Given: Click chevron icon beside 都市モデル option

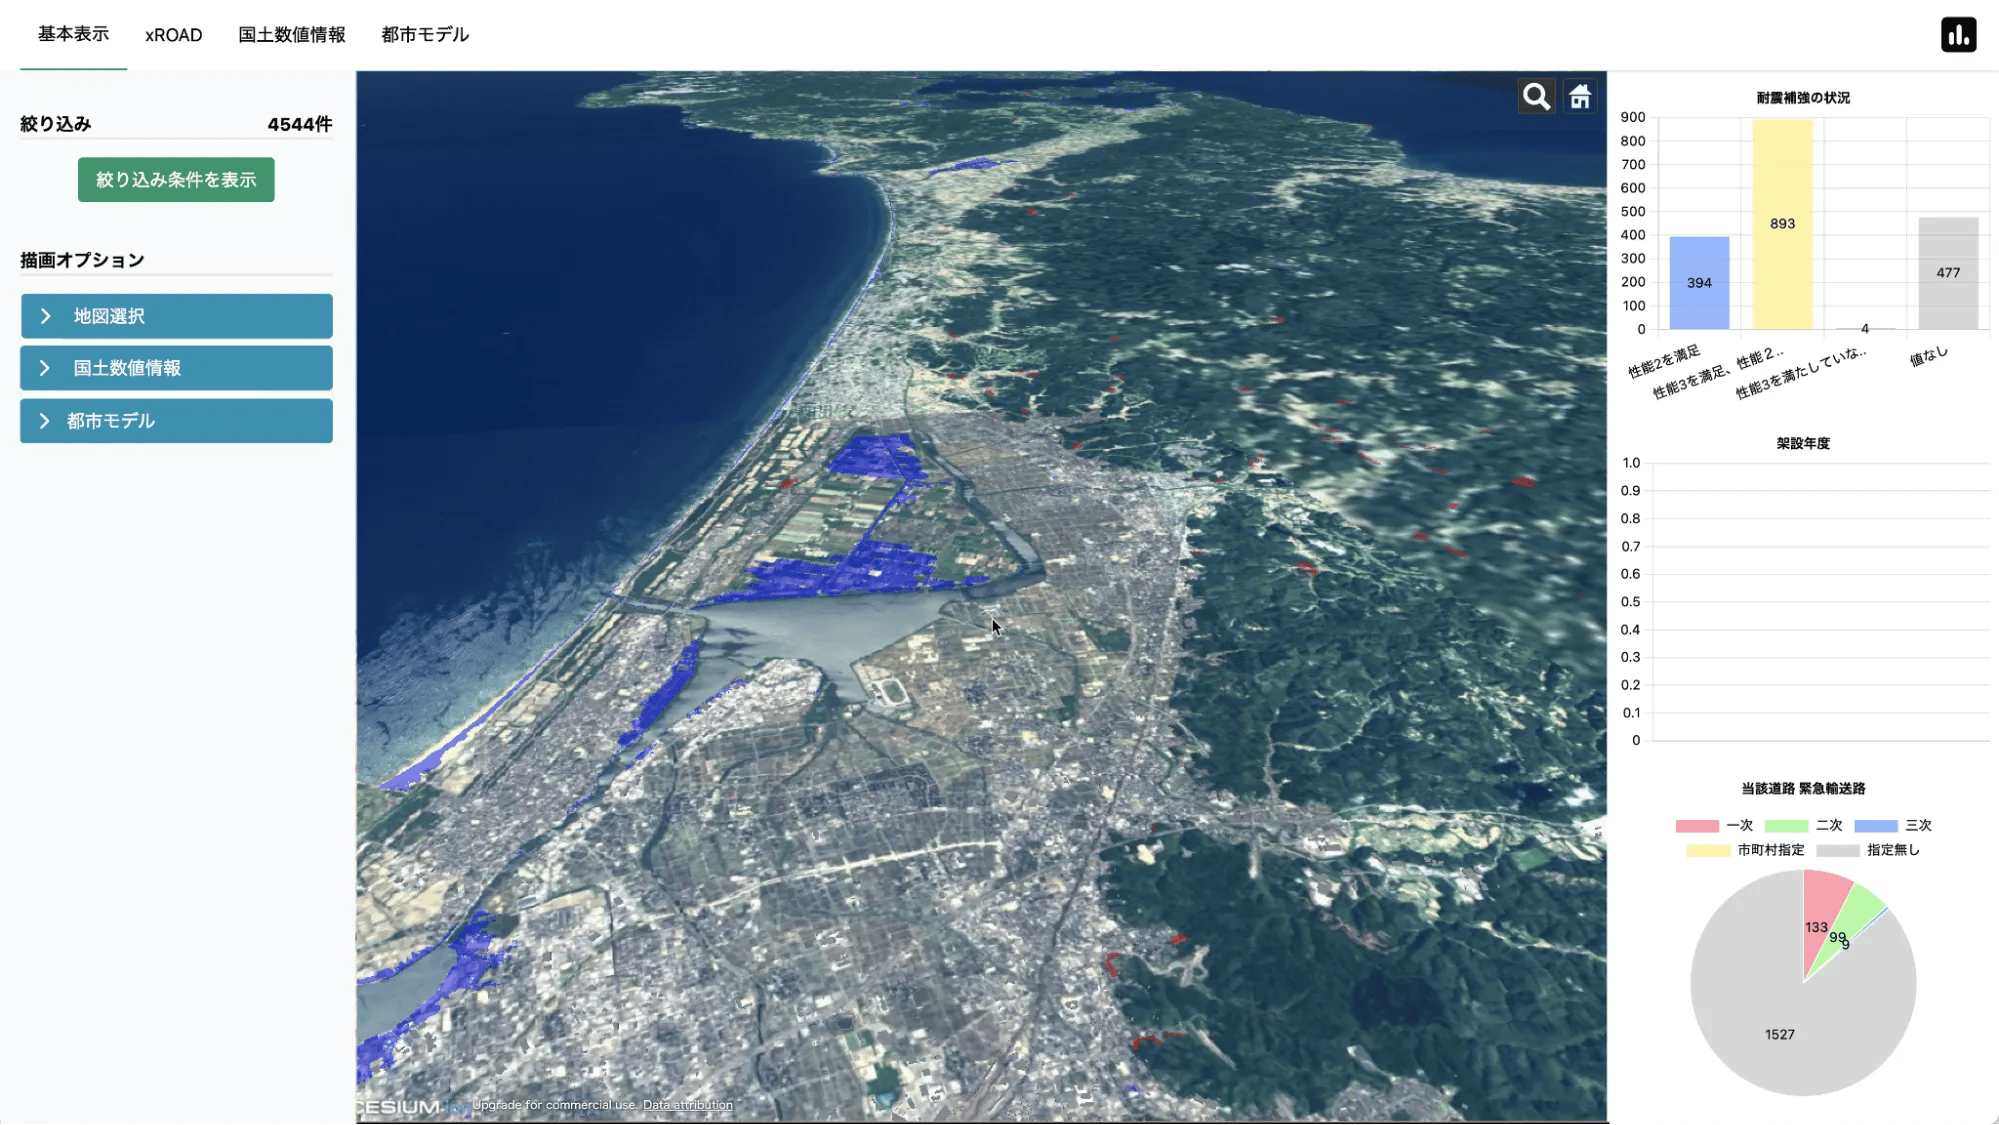Looking at the screenshot, I should point(45,421).
